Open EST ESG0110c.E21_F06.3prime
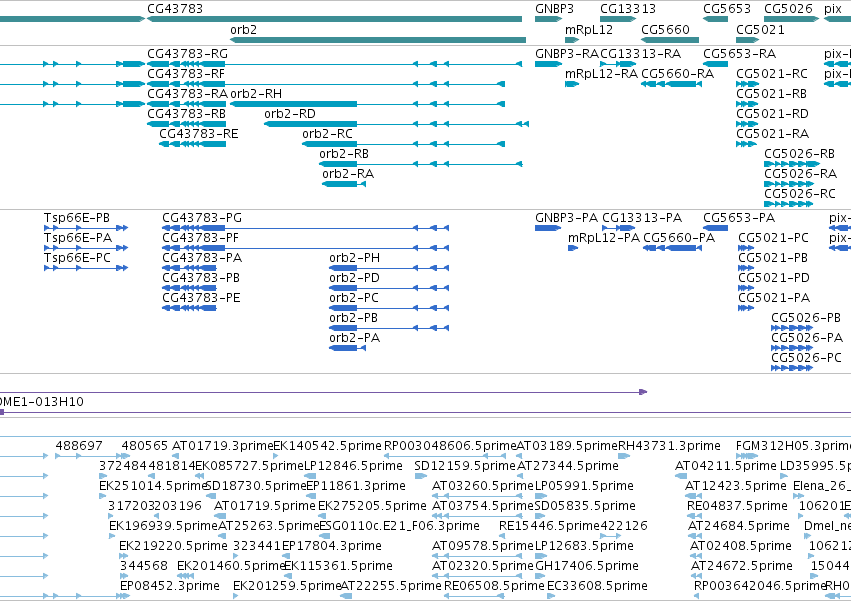 tap(399, 526)
